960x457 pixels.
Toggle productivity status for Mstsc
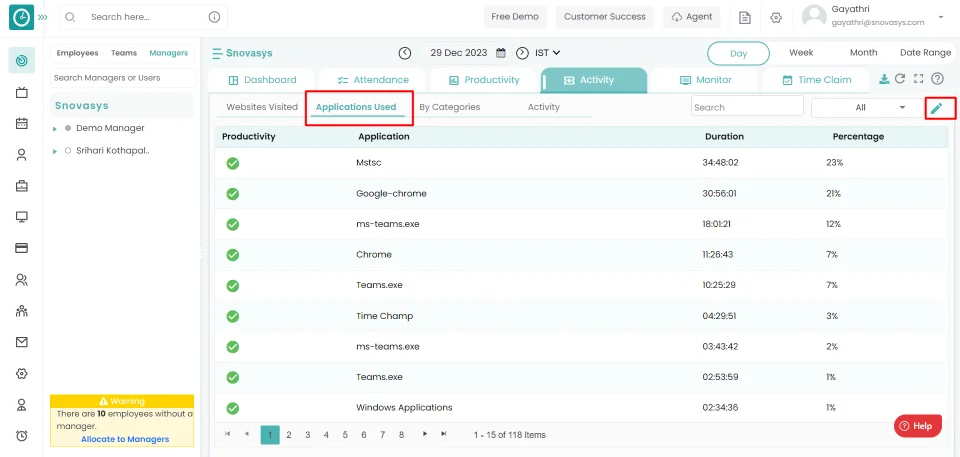tap(233, 163)
